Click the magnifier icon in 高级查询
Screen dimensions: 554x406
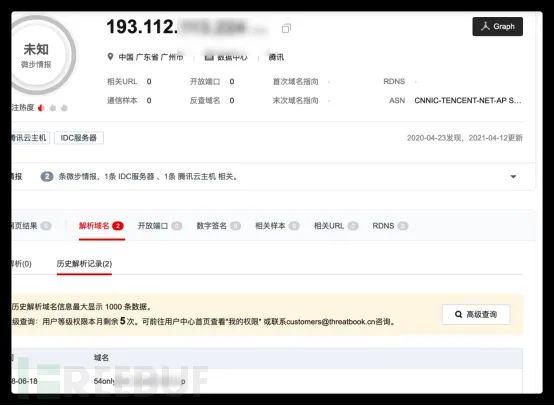click(458, 314)
